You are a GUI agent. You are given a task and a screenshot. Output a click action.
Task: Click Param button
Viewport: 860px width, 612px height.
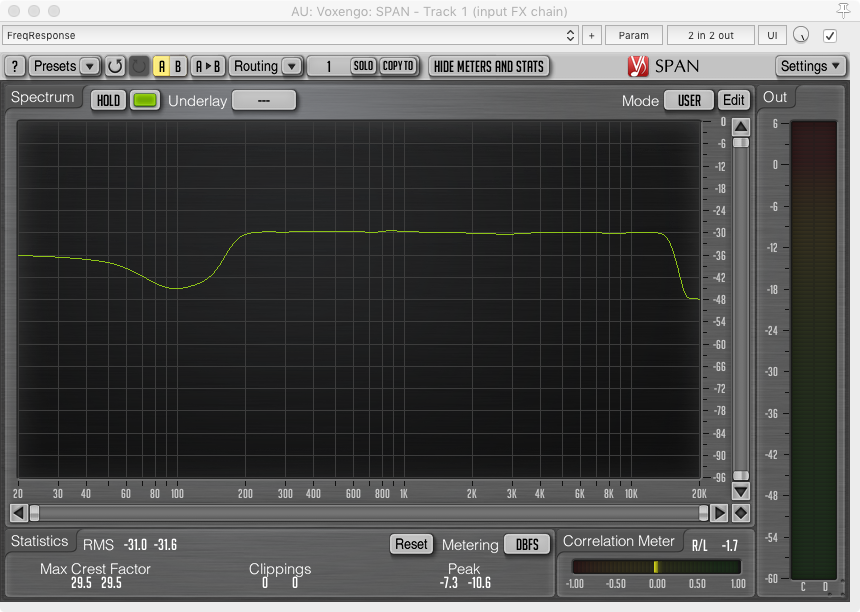pyautogui.click(x=633, y=36)
